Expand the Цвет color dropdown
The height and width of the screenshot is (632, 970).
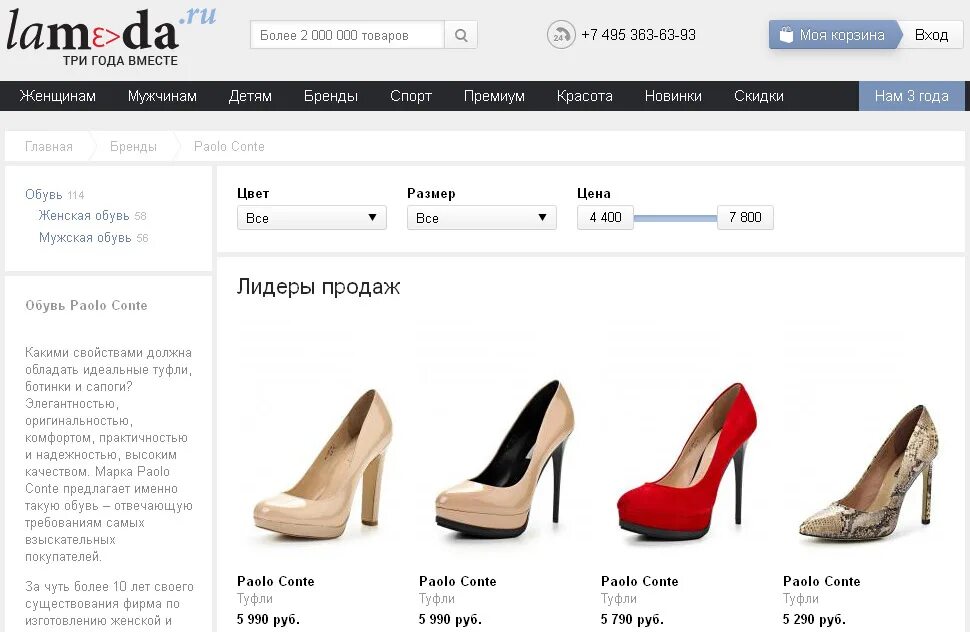click(x=312, y=218)
